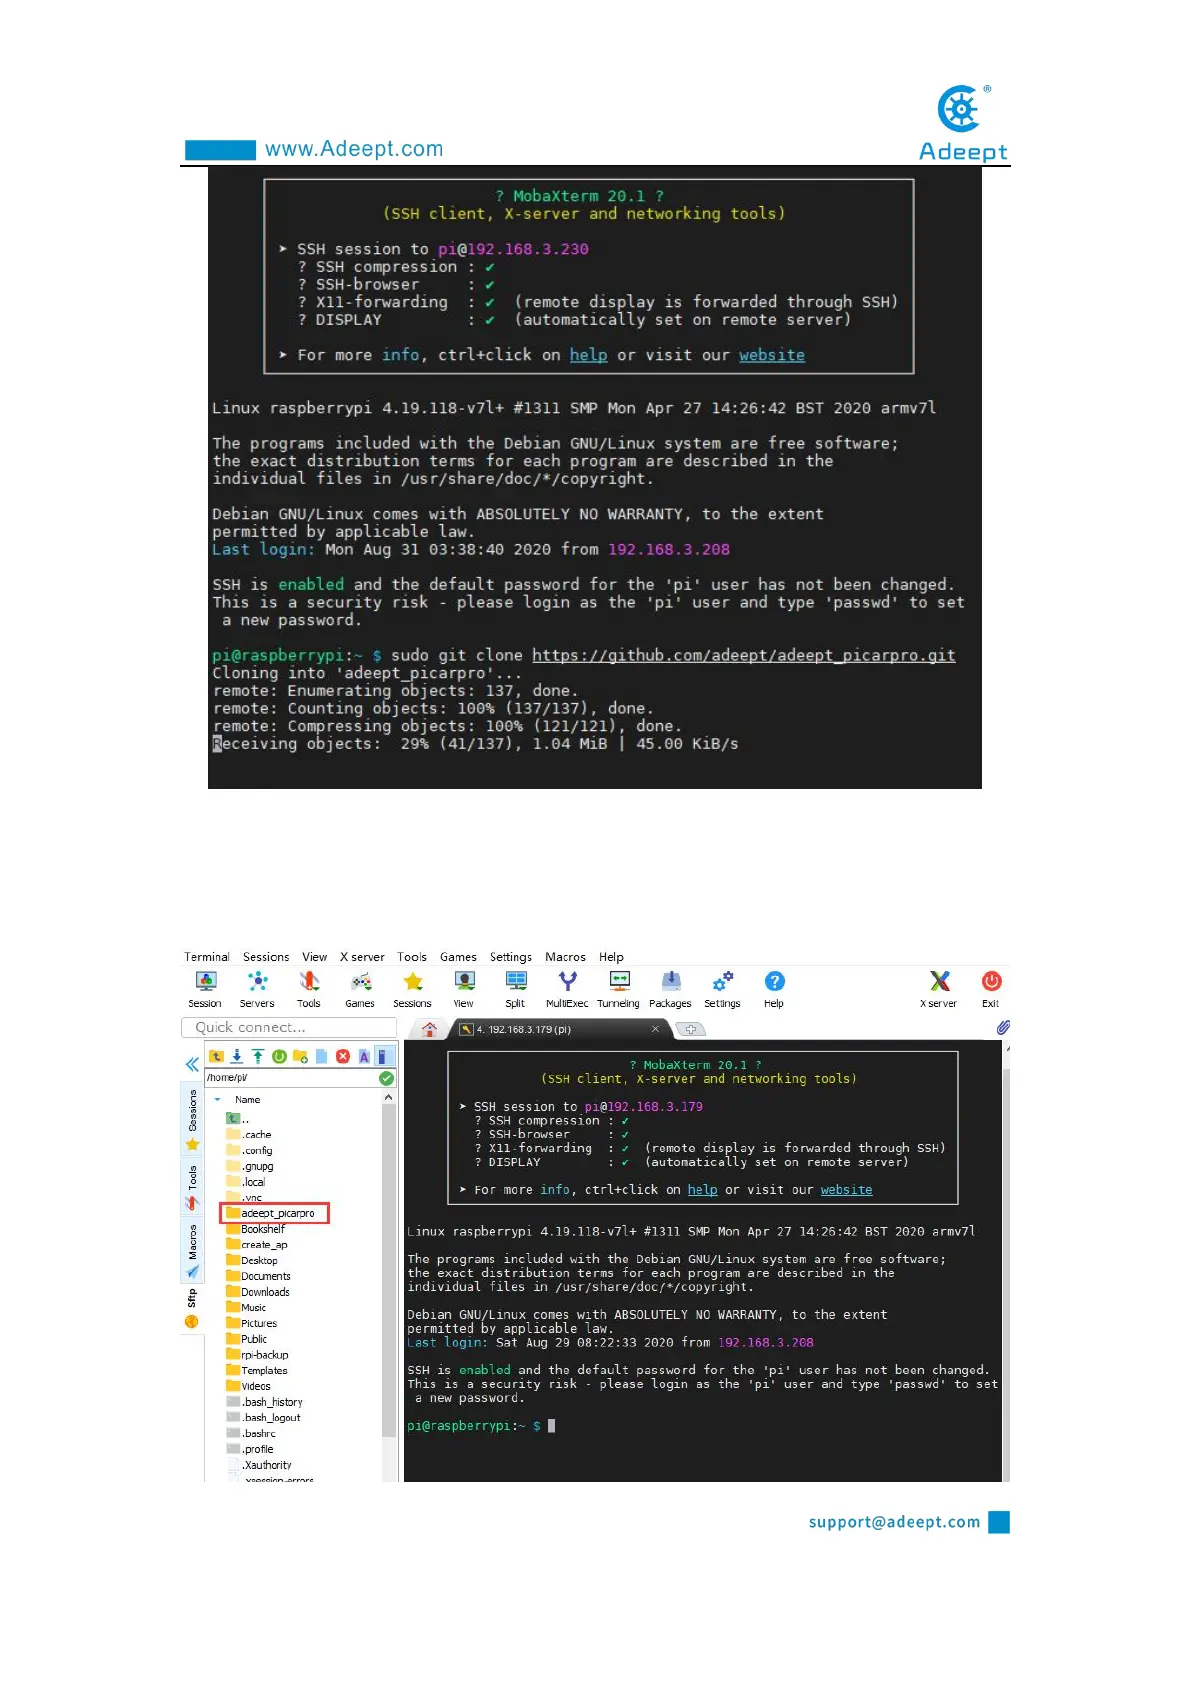This screenshot has width=1191, height=1684.
Task: Click website link in 192.168.3.230 session
Action: tap(772, 355)
